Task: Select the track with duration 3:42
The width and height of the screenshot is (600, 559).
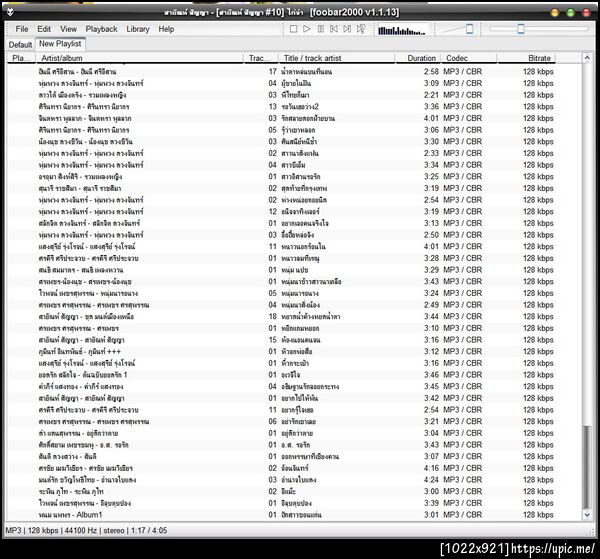Action: click(x=295, y=398)
